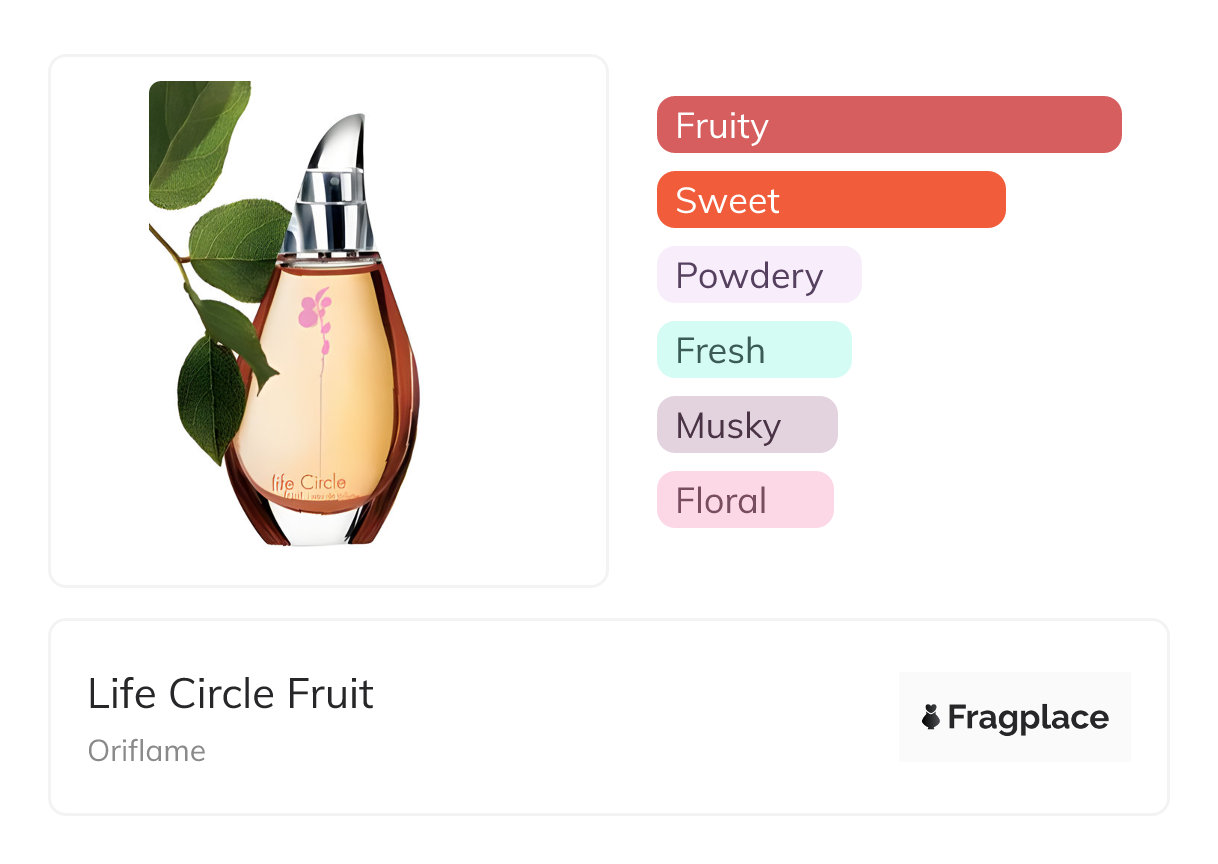Select the Fresh accord tag
The height and width of the screenshot is (864, 1218).
pyautogui.click(x=754, y=350)
